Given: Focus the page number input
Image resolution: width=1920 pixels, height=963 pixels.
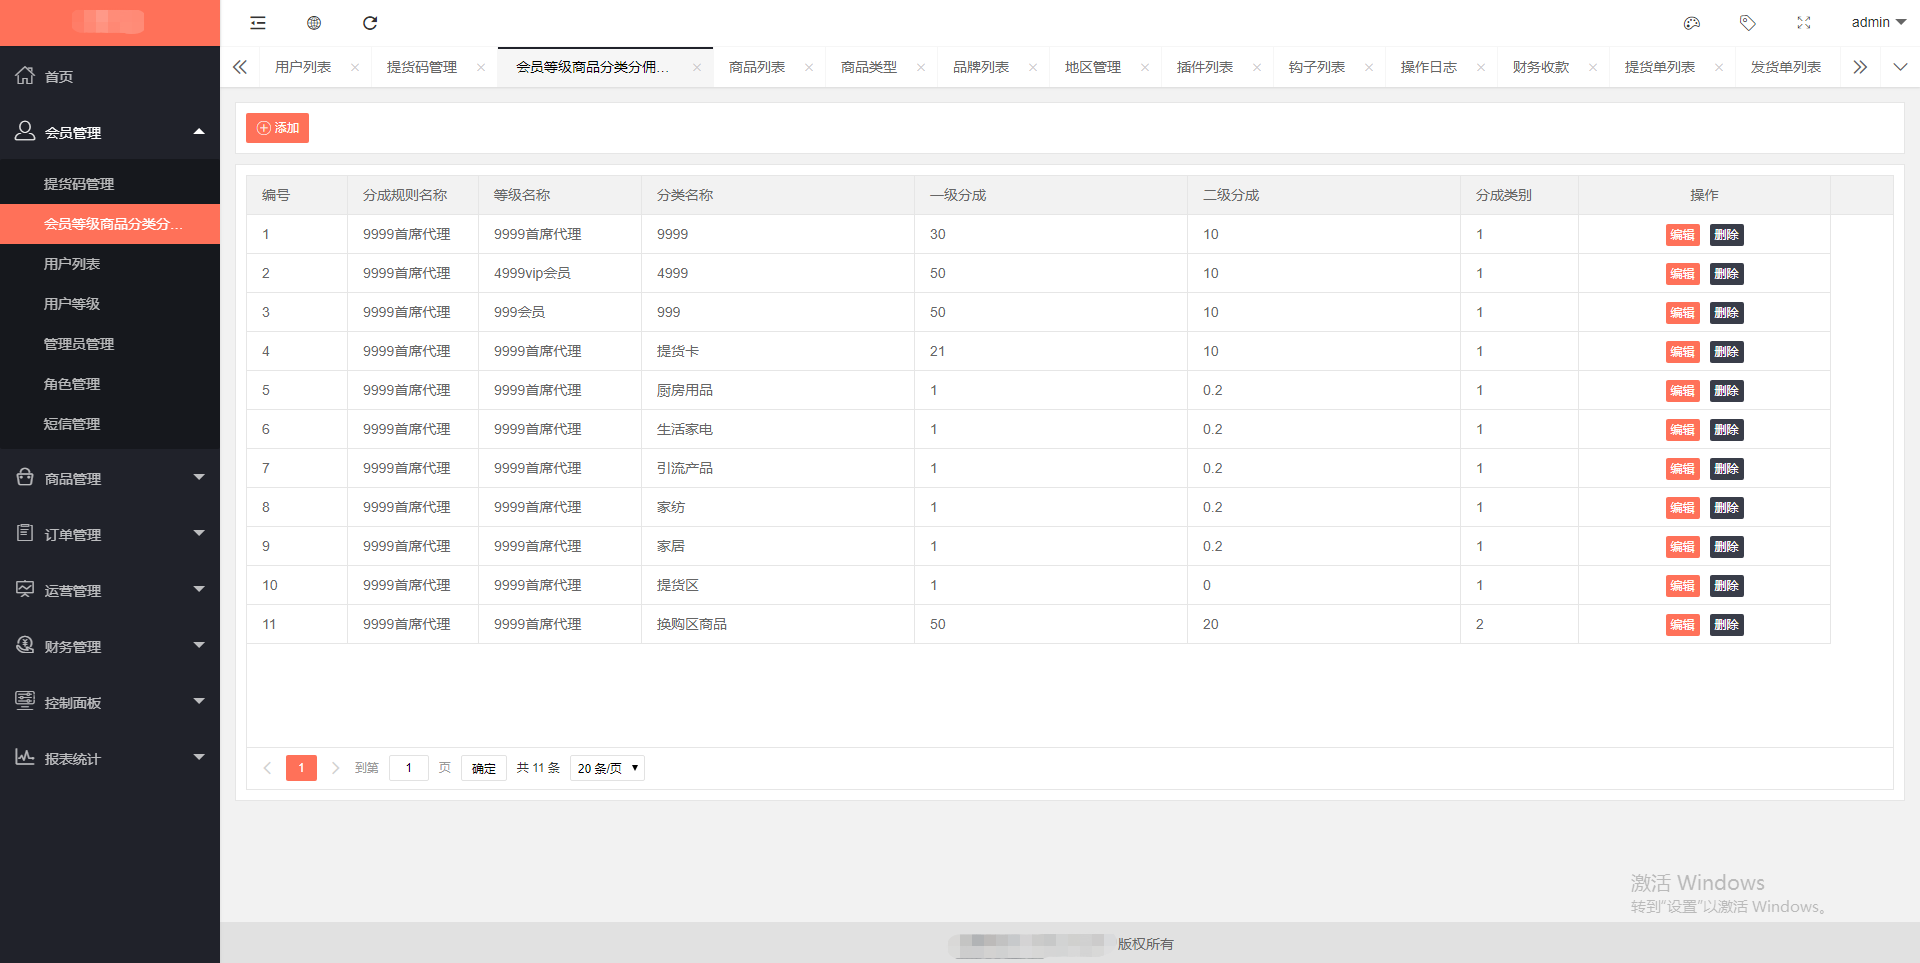Looking at the screenshot, I should (409, 768).
